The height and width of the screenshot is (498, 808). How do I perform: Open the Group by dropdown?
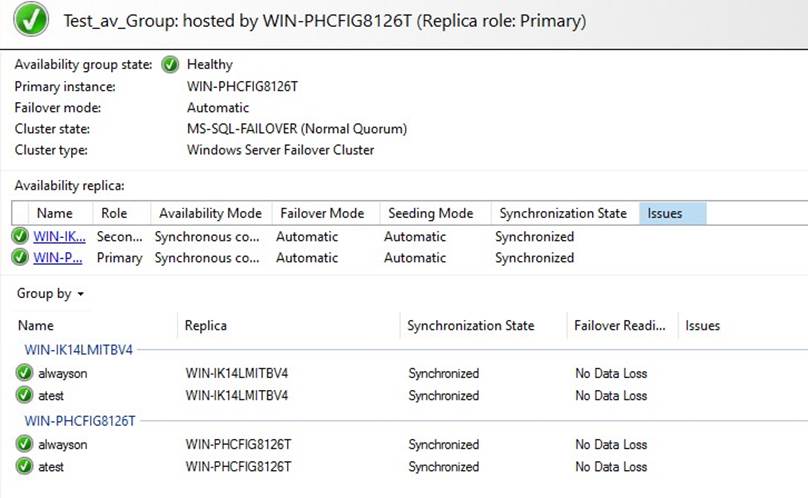point(50,294)
